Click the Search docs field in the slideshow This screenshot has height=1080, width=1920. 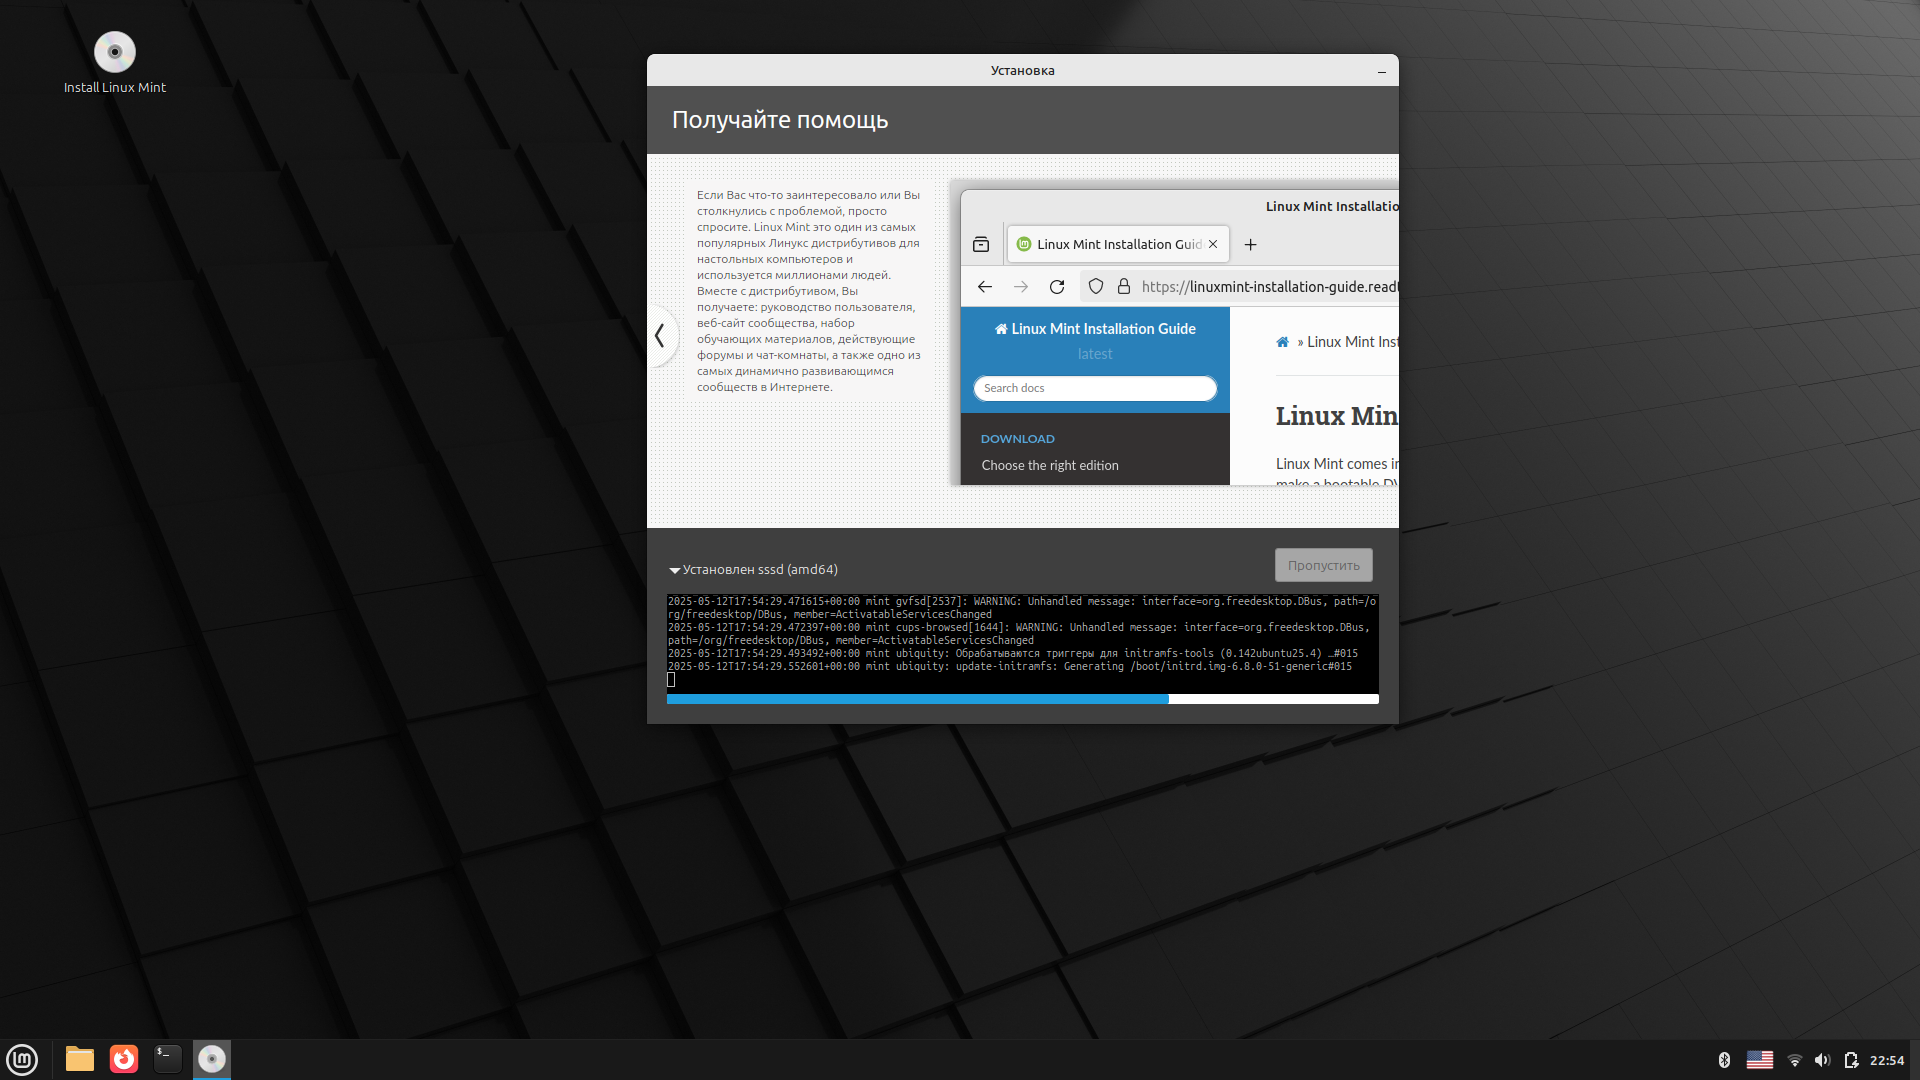(1094, 388)
